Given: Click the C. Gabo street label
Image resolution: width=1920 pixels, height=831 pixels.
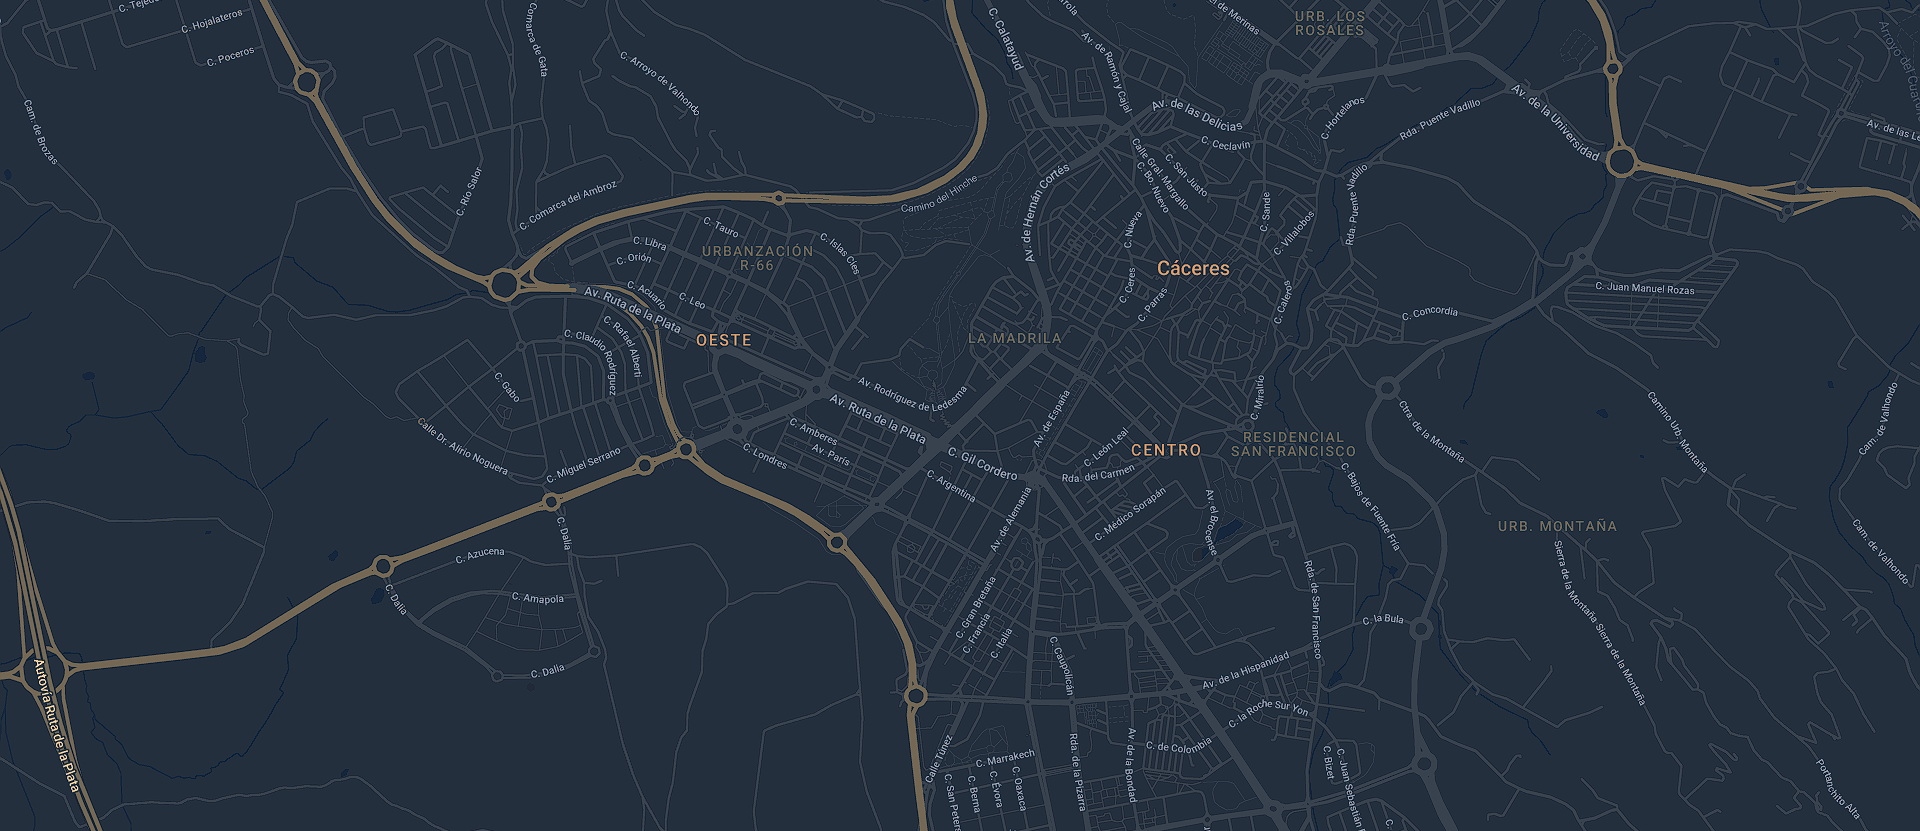Looking at the screenshot, I should click(x=507, y=387).
